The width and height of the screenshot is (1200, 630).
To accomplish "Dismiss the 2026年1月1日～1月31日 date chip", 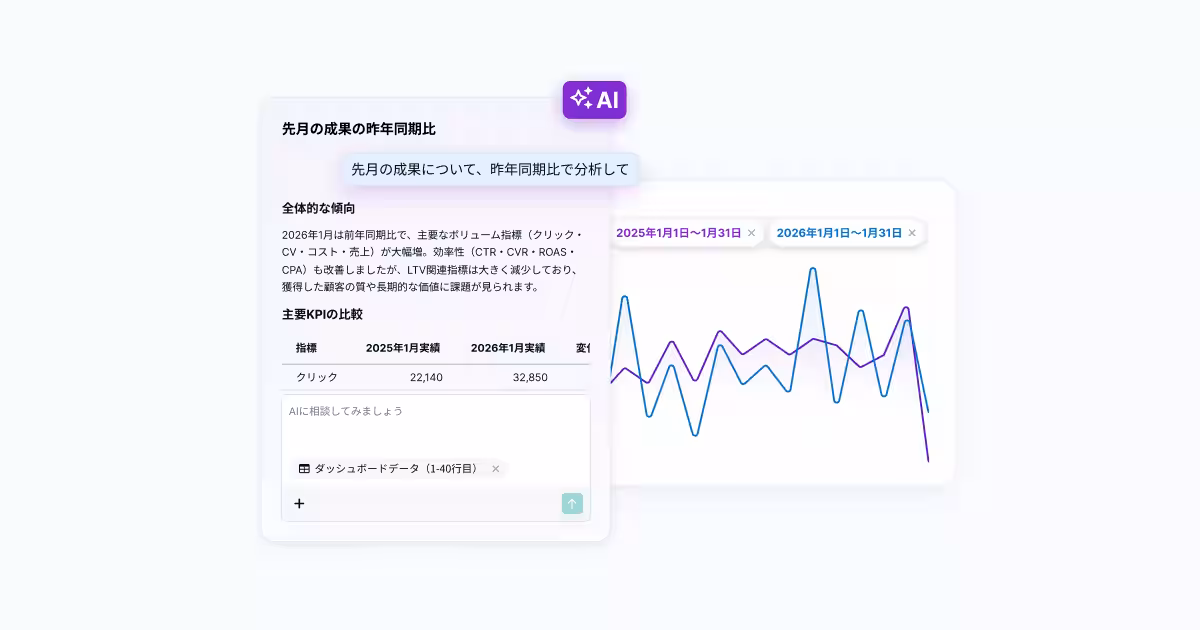I will tap(911, 232).
